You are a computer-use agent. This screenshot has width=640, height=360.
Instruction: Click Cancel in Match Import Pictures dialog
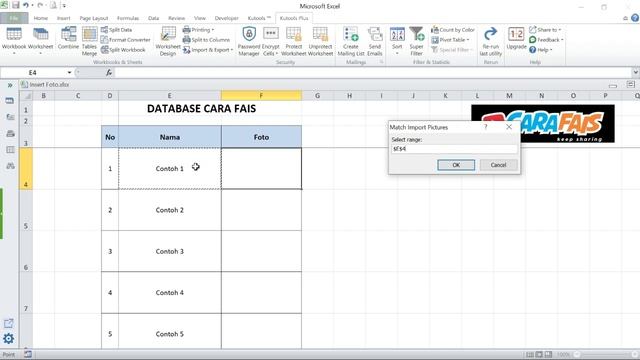pyautogui.click(x=498, y=165)
